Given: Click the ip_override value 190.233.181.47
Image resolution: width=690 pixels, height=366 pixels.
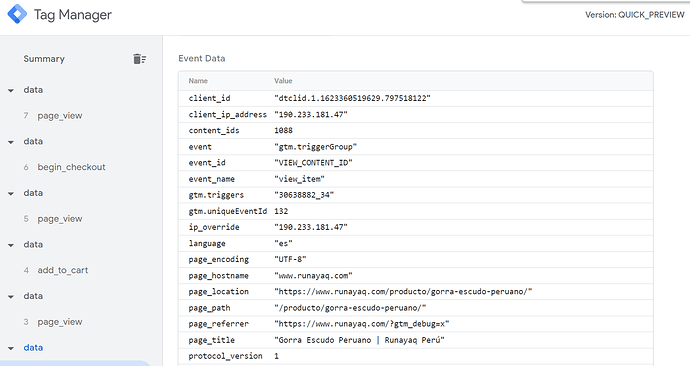Looking at the screenshot, I should pos(311,227).
